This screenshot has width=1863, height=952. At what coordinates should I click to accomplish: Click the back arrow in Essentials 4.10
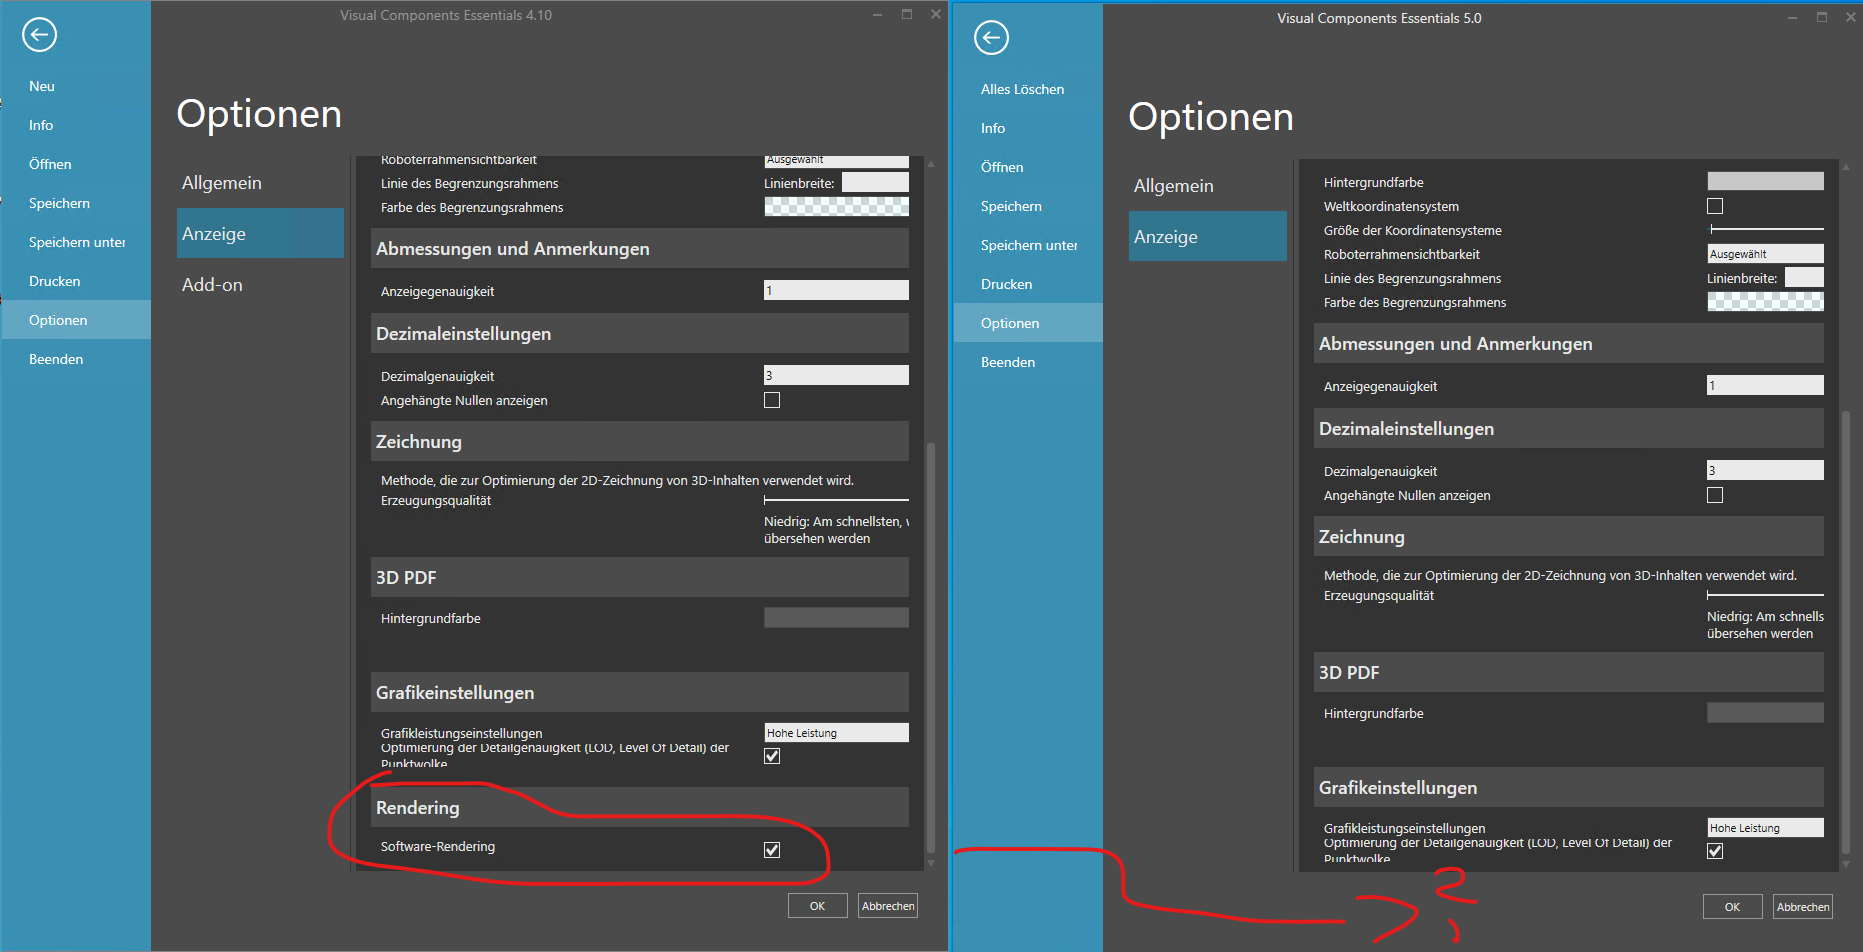pos(39,35)
